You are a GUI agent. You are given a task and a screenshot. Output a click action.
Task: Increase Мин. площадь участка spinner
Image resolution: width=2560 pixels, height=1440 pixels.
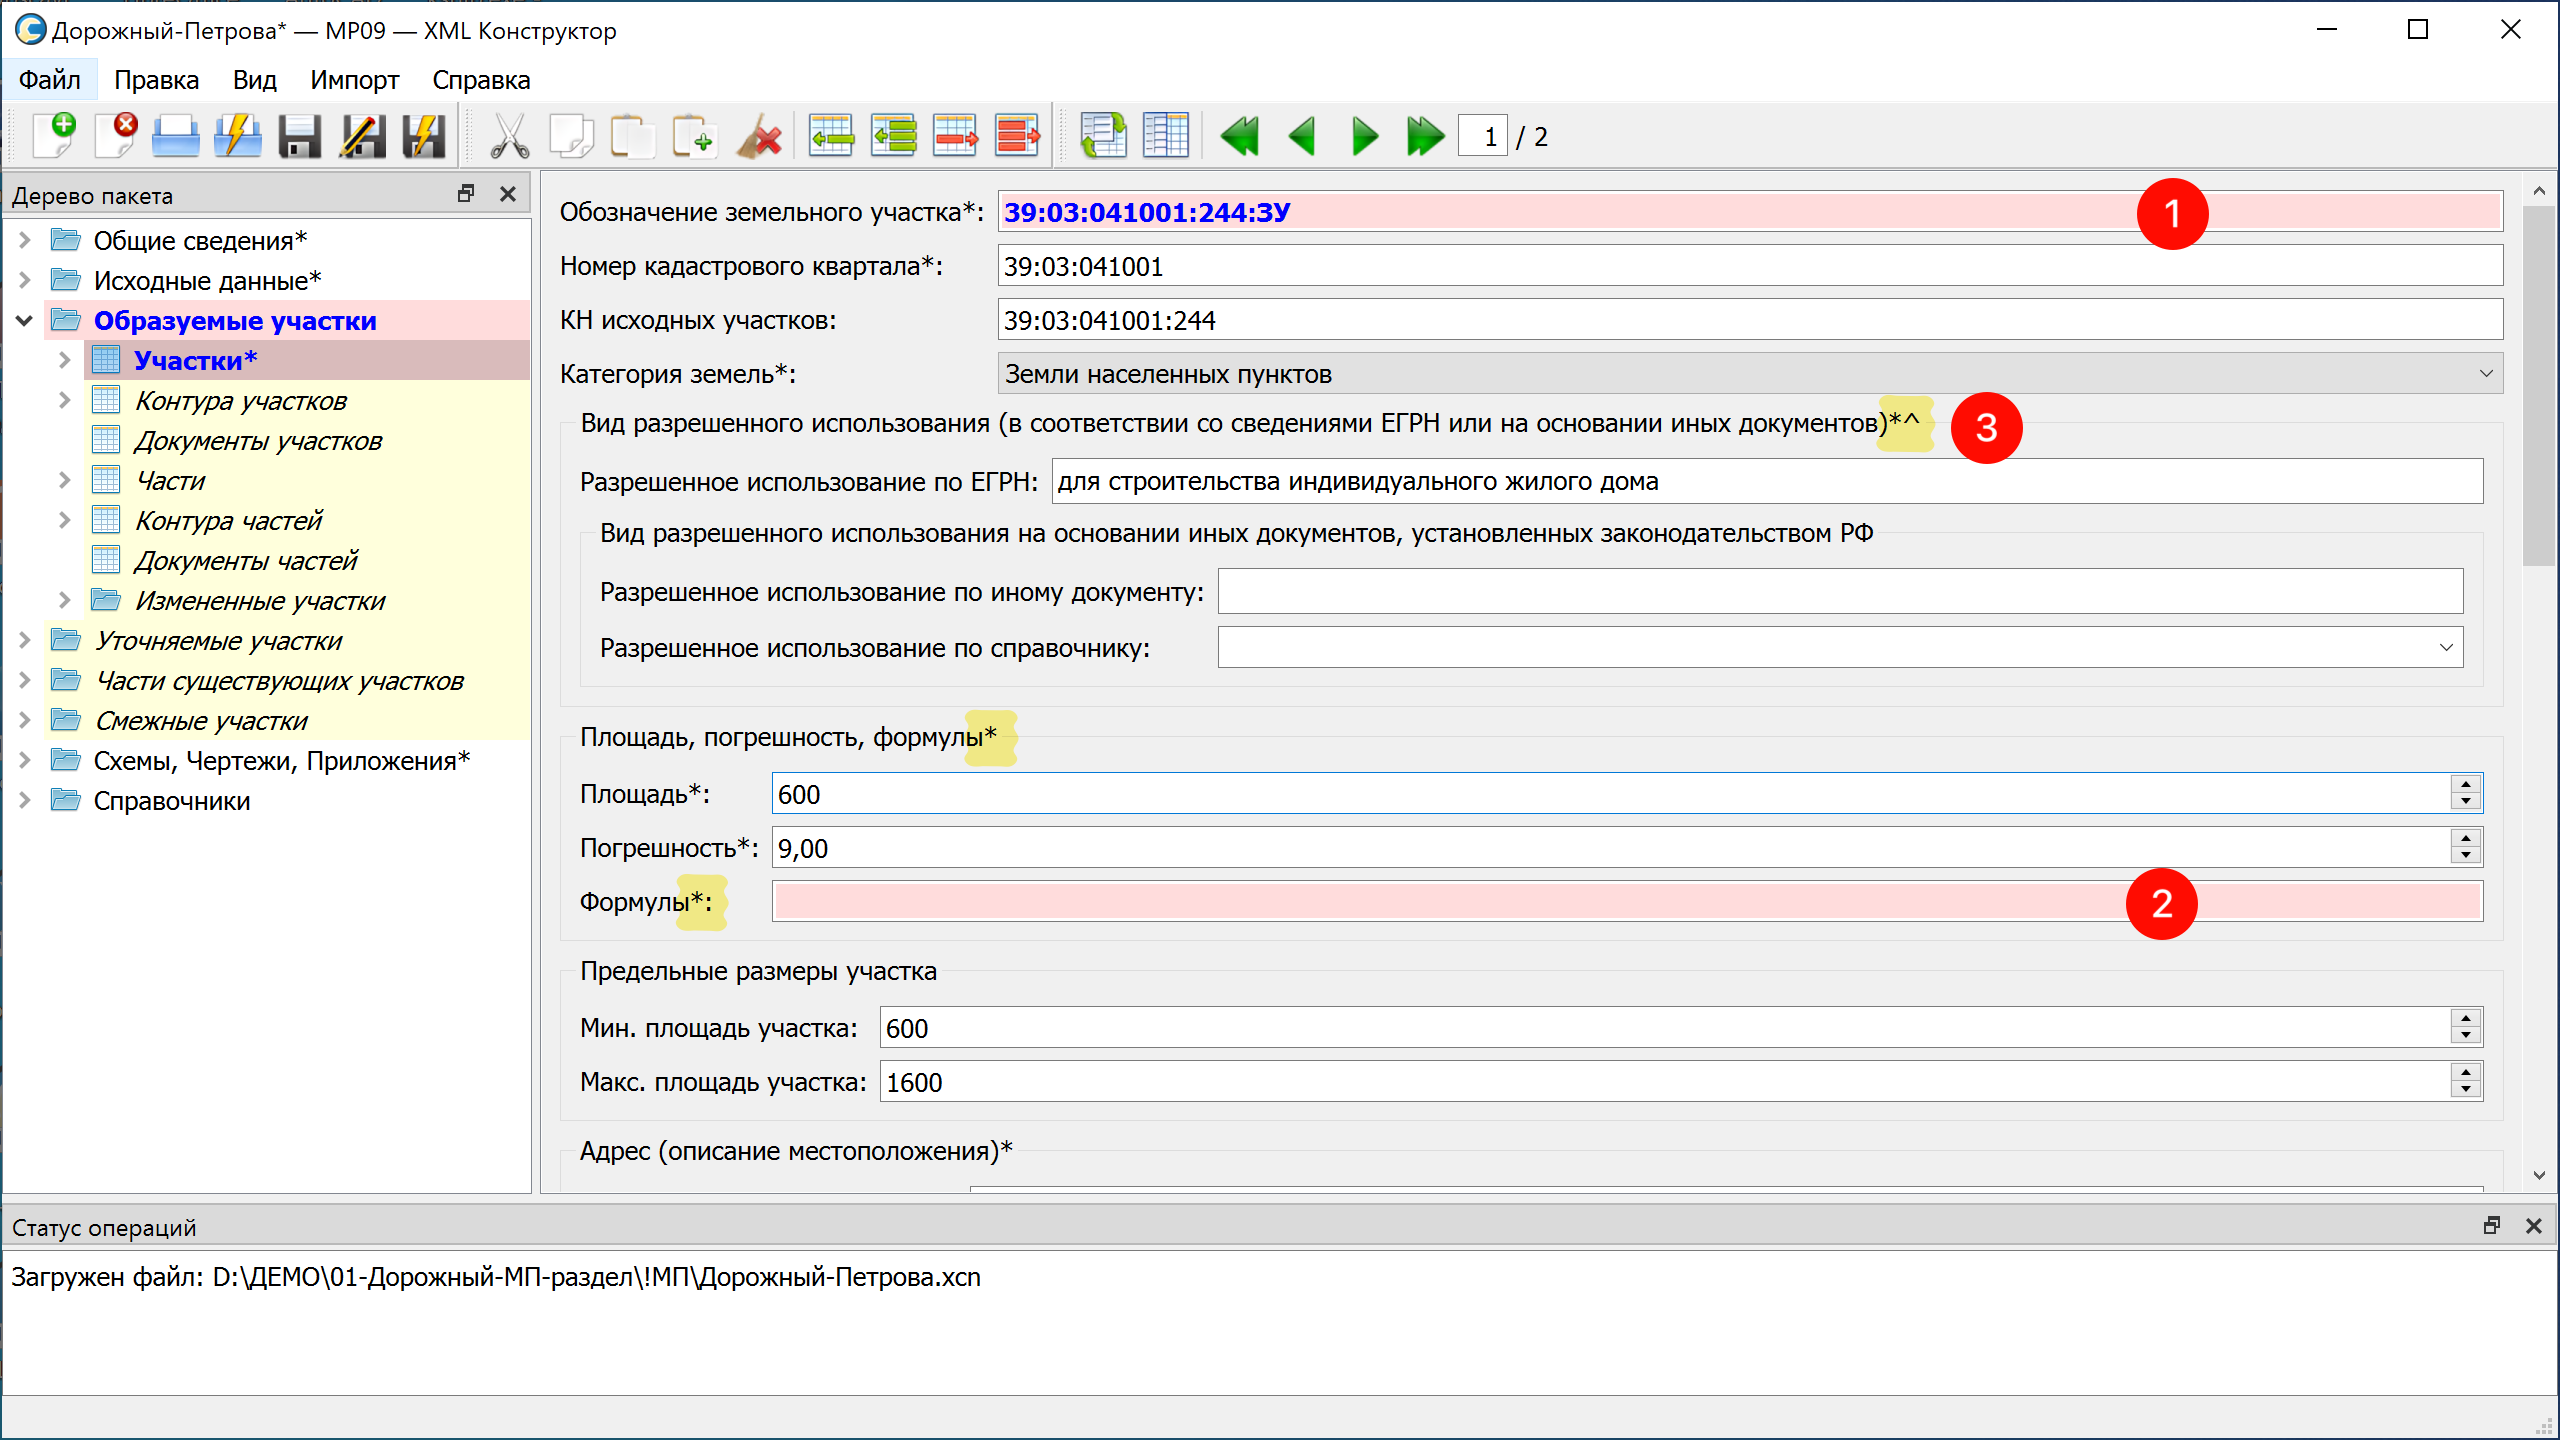2466,1019
